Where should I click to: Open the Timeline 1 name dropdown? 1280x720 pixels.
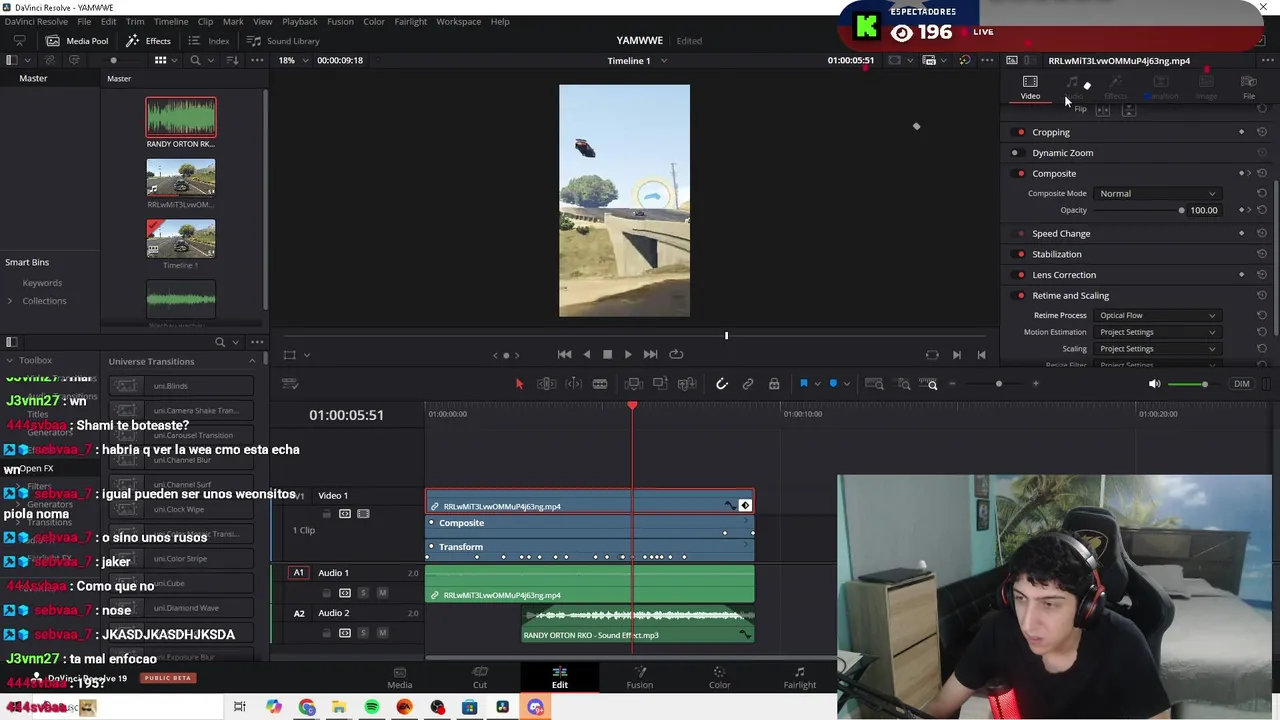click(x=664, y=61)
